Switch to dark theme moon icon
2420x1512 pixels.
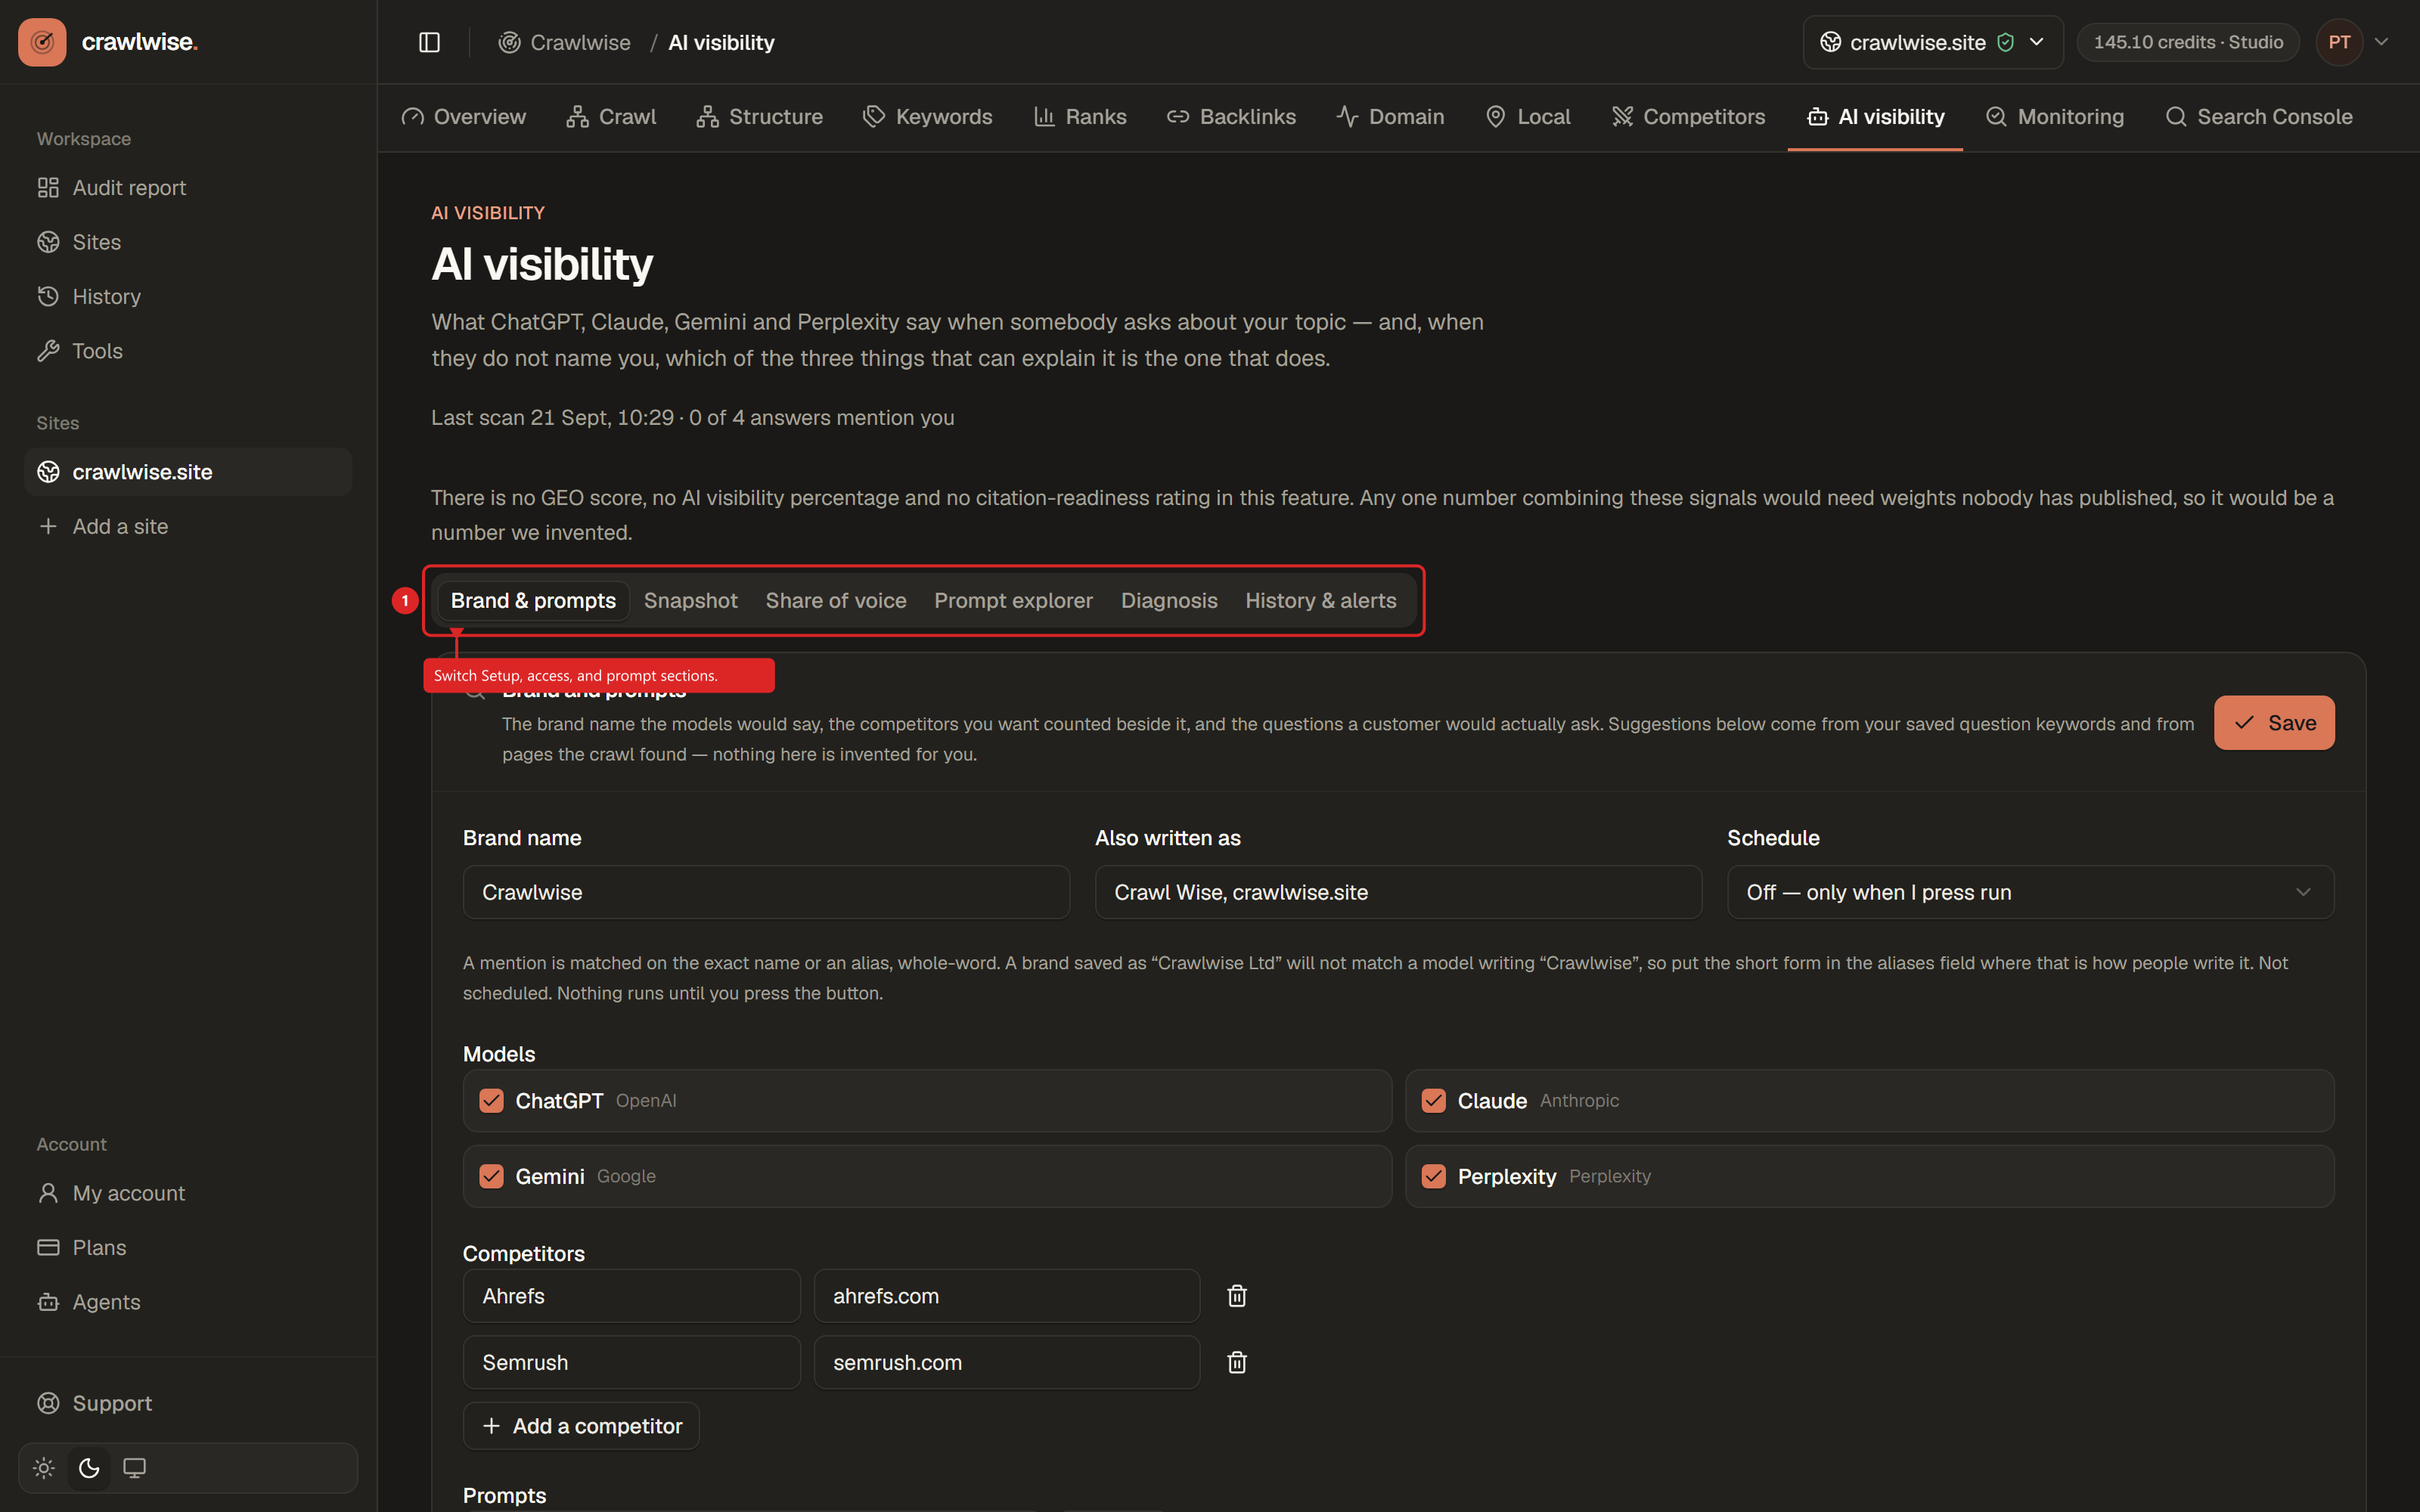point(89,1468)
